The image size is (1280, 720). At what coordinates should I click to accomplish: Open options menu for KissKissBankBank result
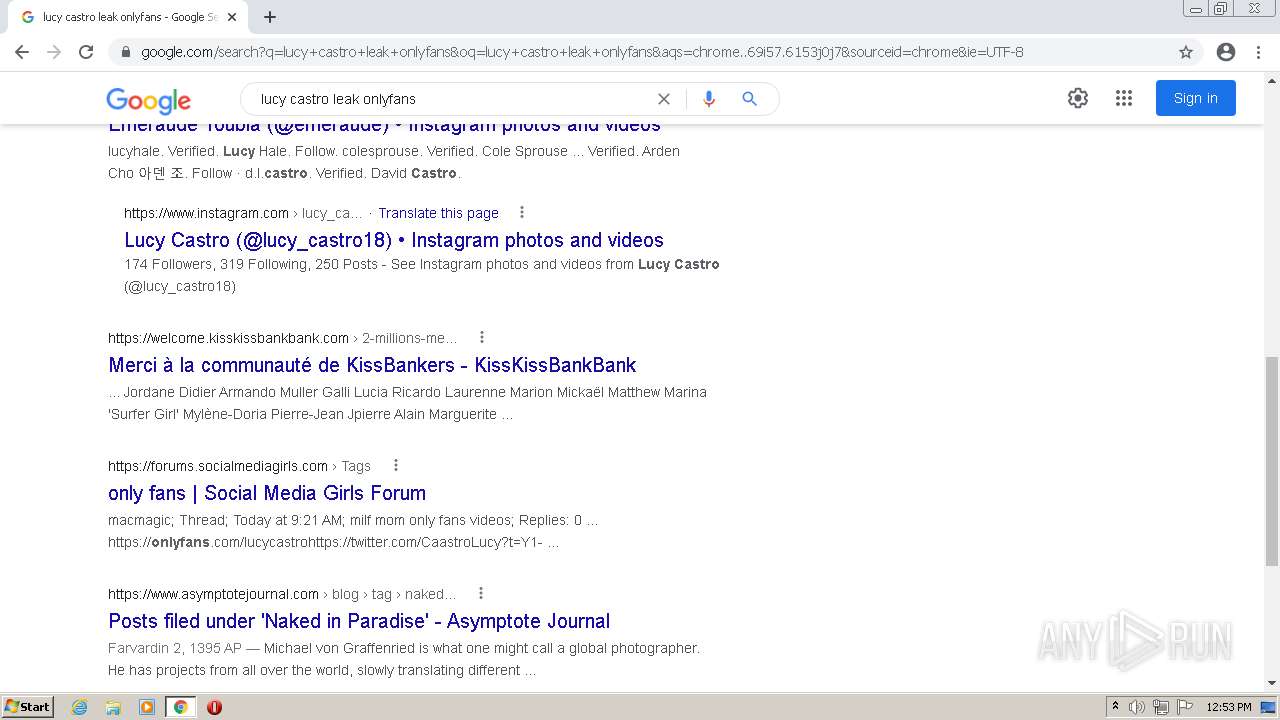click(x=481, y=337)
